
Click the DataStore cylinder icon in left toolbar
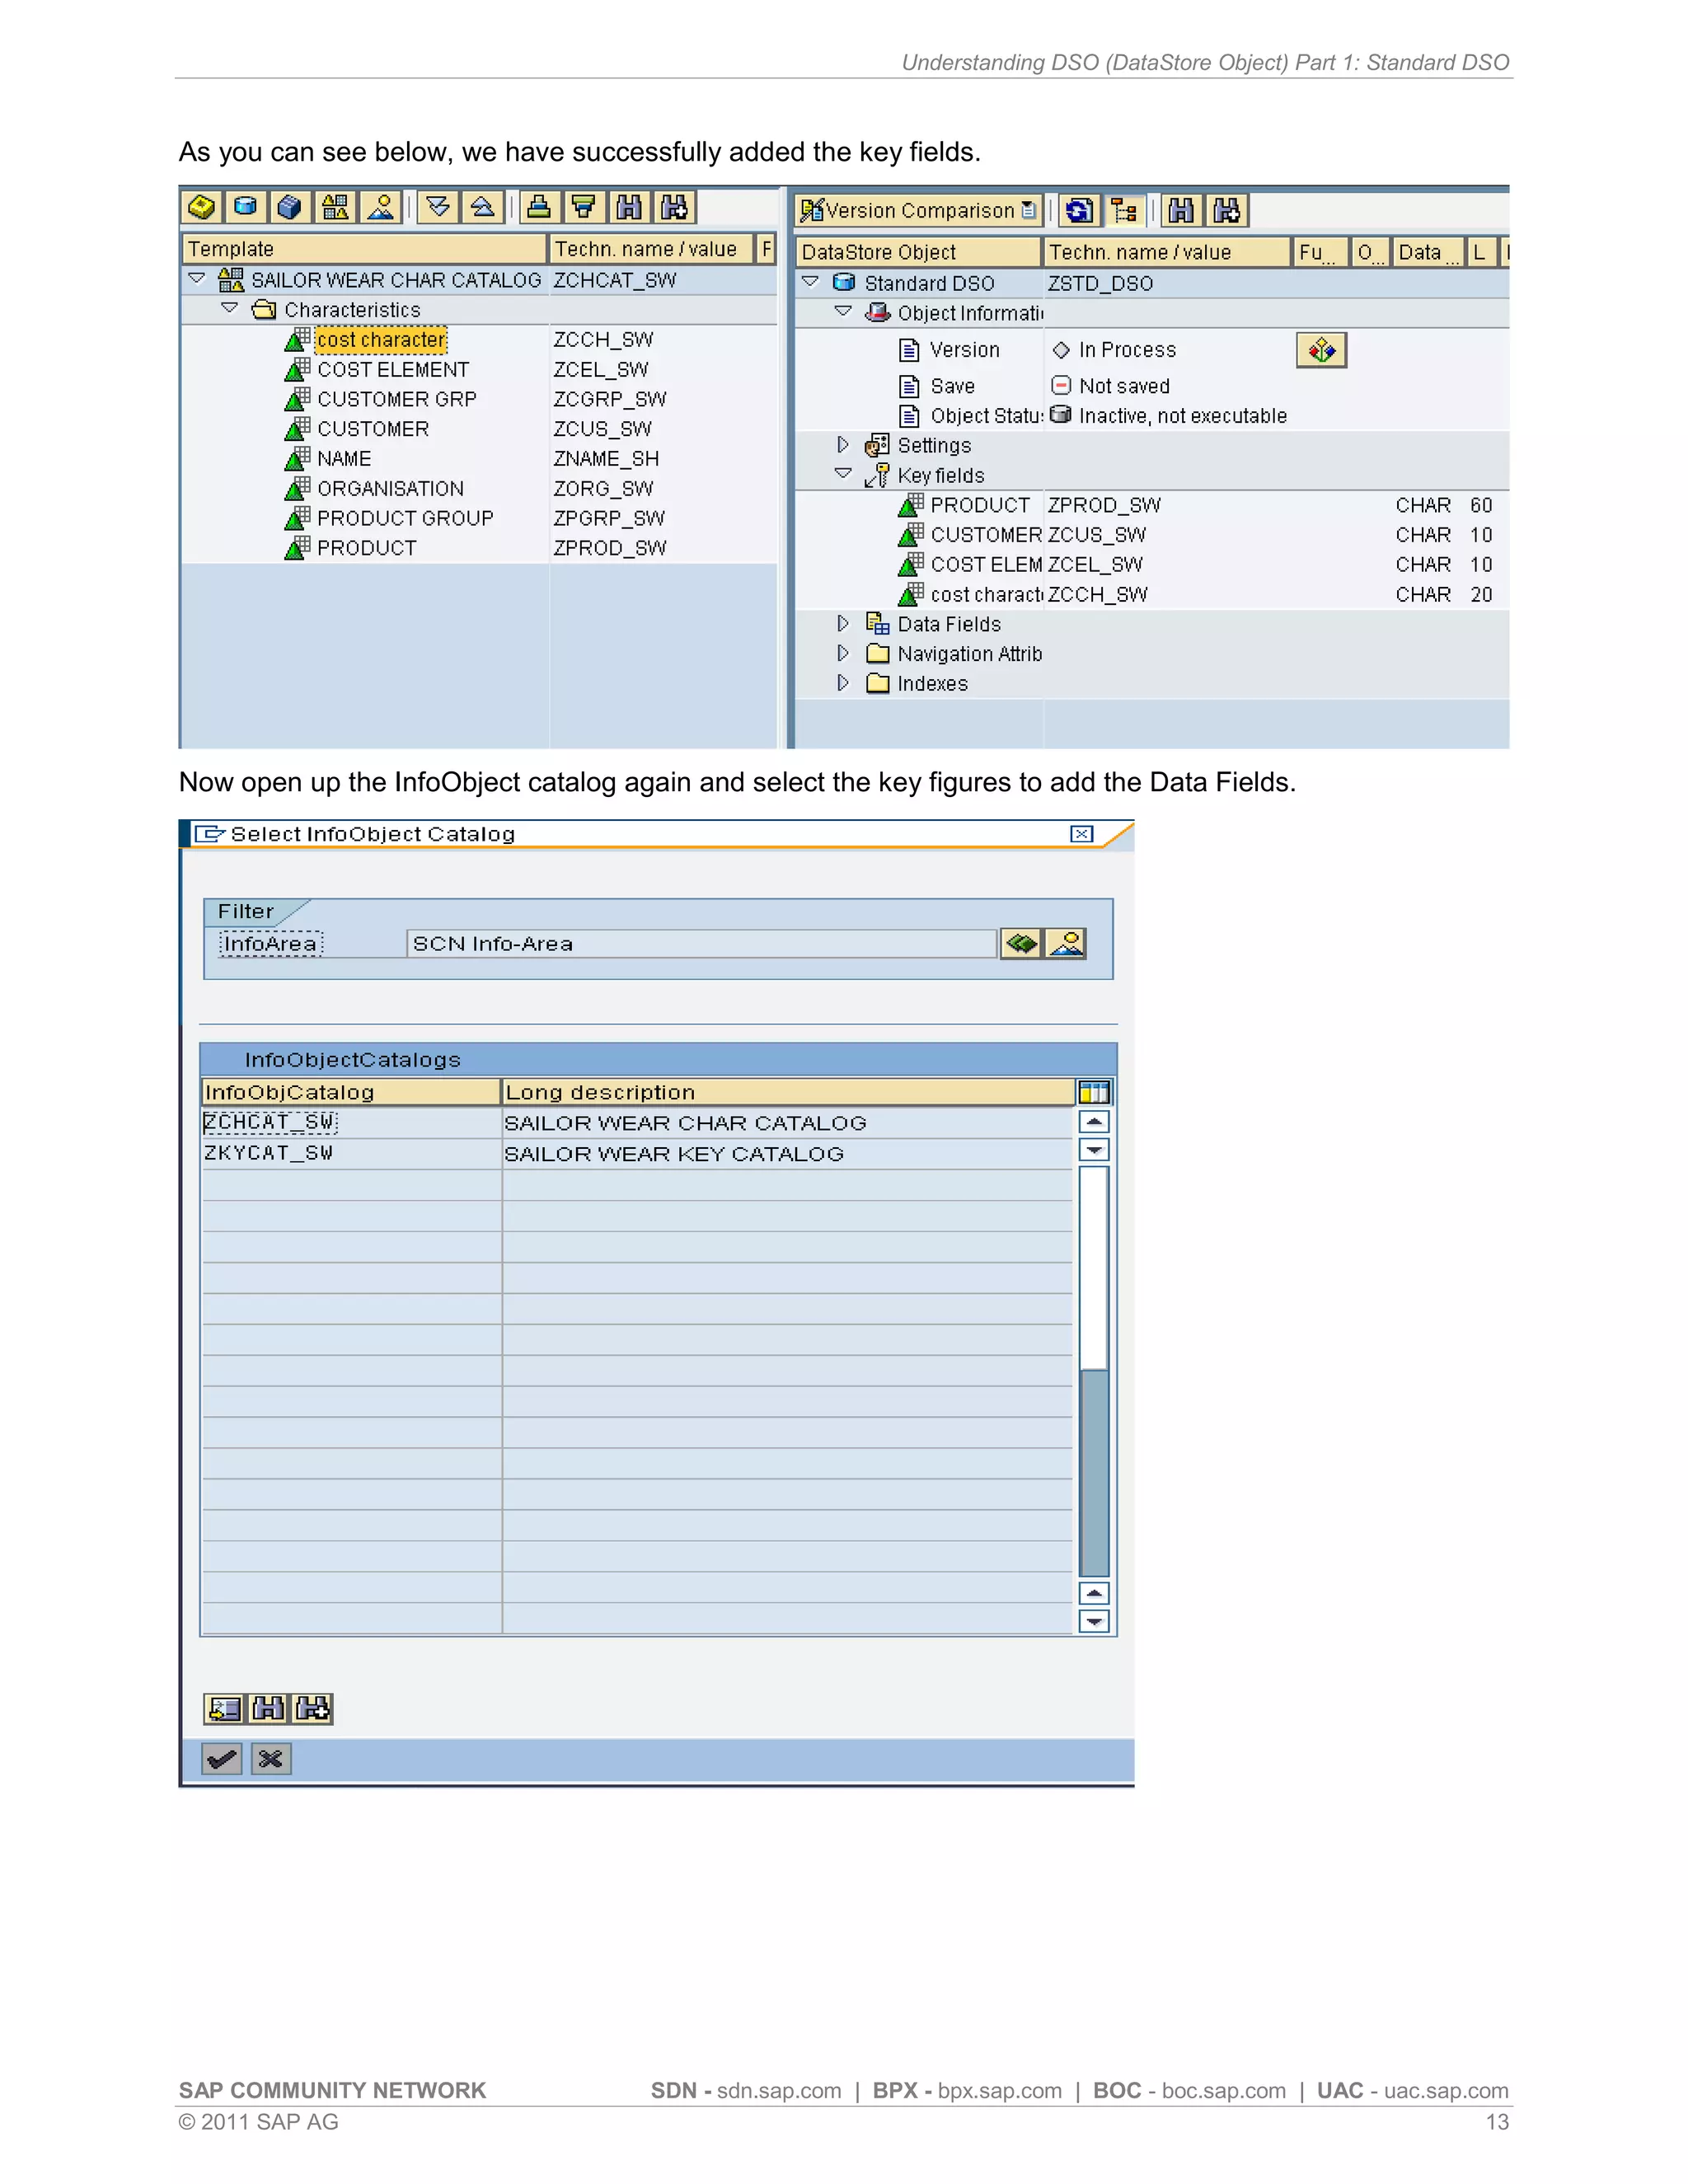pos(245,207)
